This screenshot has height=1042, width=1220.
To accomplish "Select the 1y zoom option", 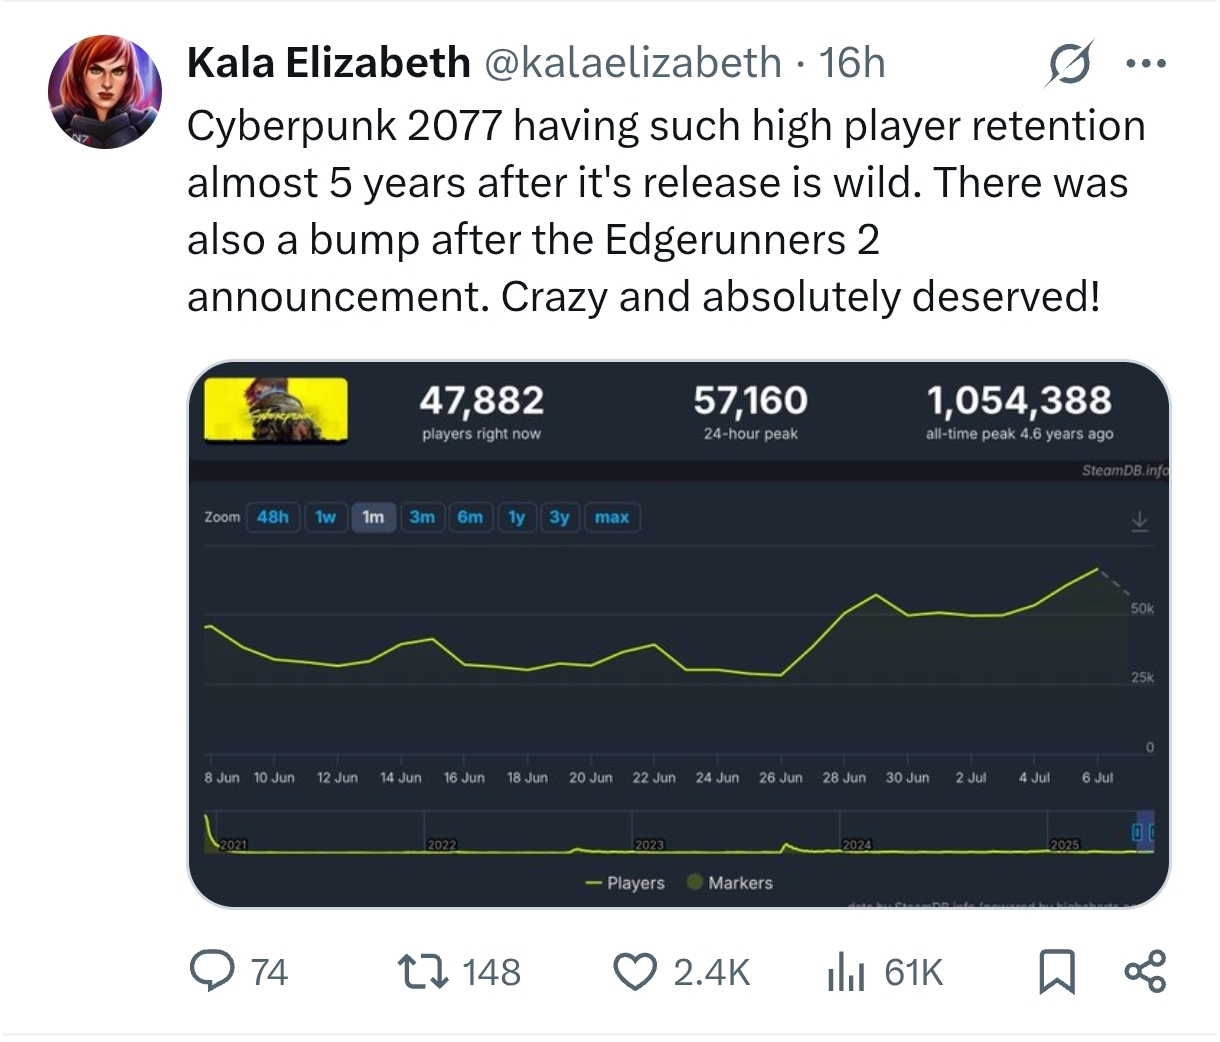I will coord(516,517).
